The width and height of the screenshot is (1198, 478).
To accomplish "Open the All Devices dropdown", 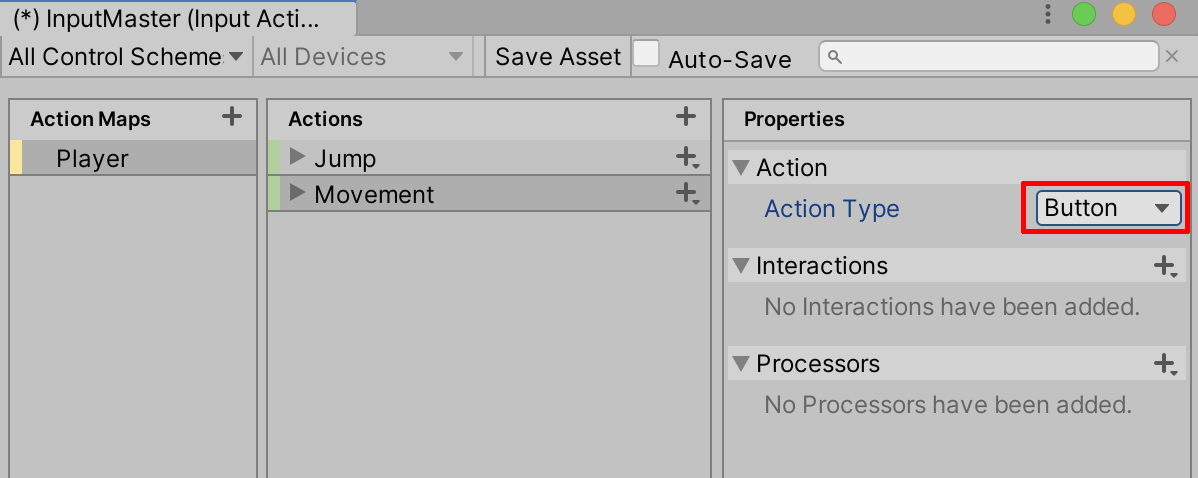I will 361,57.
